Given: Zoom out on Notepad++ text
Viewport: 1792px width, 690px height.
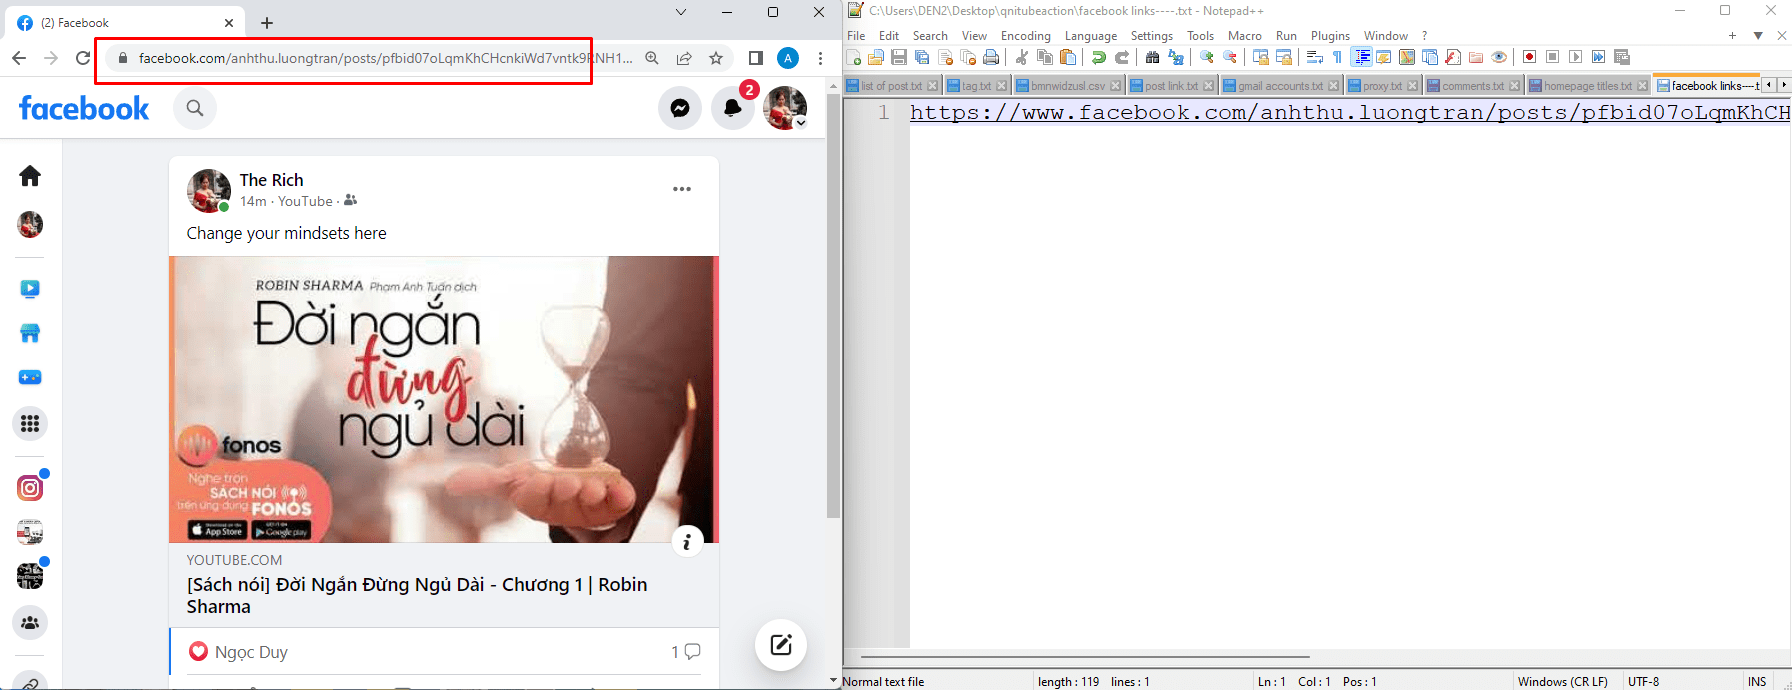Looking at the screenshot, I should pyautogui.click(x=1229, y=57).
